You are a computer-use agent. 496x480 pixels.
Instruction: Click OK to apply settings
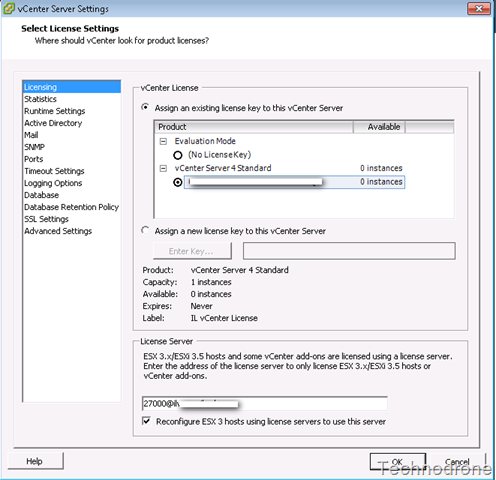397,462
